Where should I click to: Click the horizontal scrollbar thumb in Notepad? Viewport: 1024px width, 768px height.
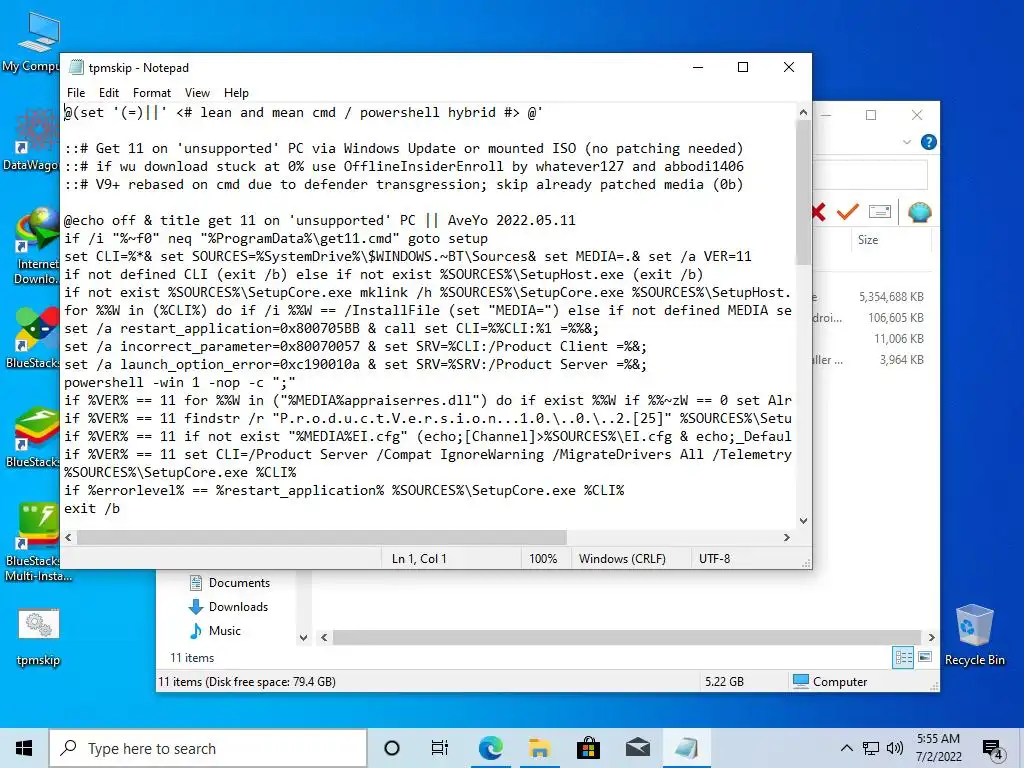(x=321, y=537)
